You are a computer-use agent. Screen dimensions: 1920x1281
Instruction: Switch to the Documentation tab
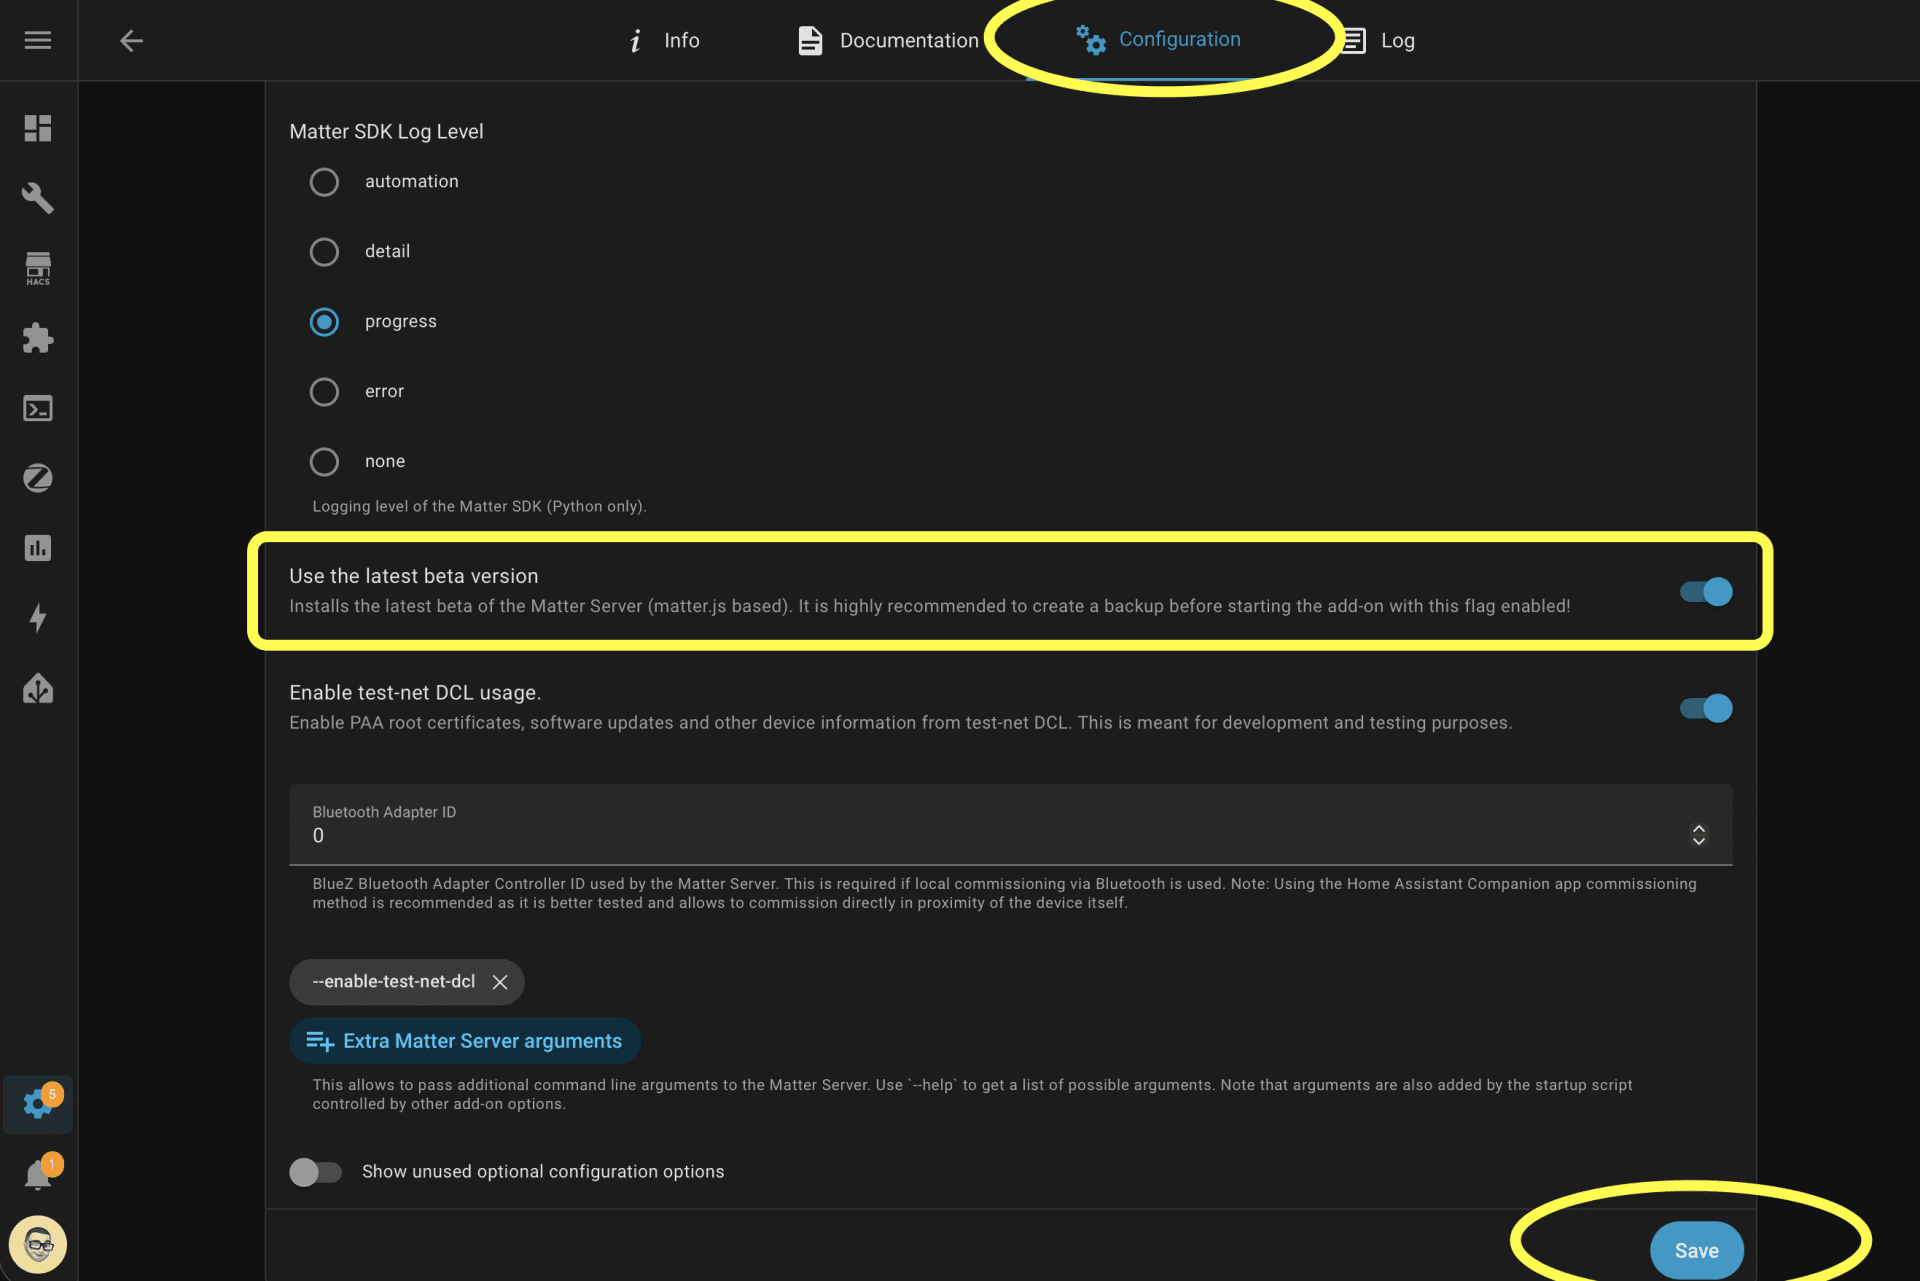[x=884, y=40]
